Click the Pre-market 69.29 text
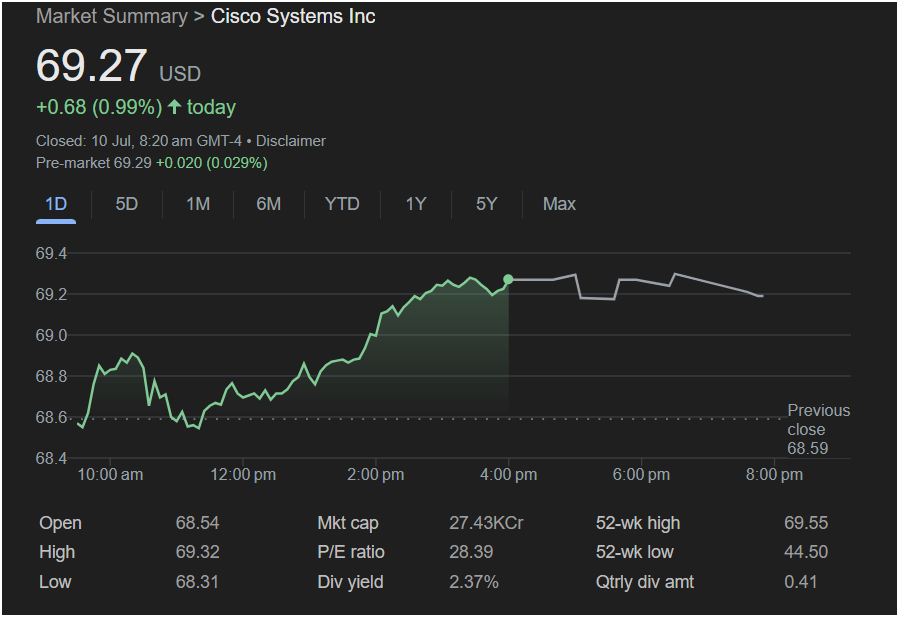 pos(93,163)
